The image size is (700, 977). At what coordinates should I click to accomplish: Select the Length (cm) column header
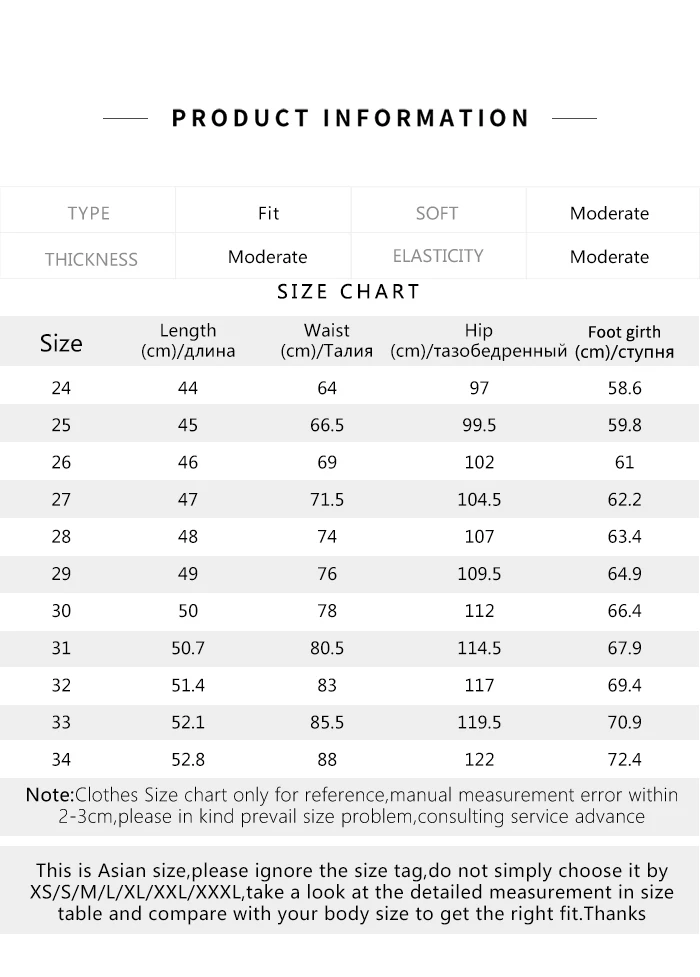tap(188, 340)
